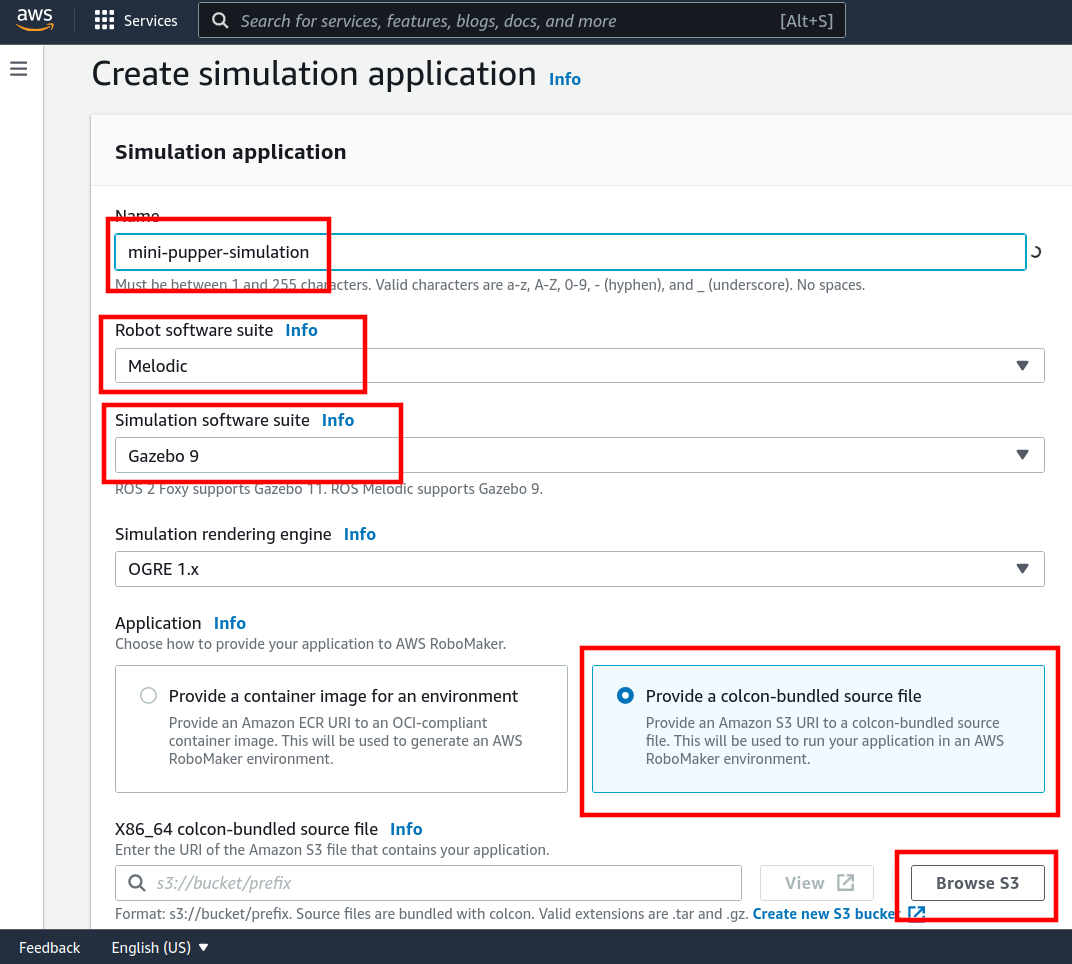Click the Browse S3 button
This screenshot has width=1072, height=964.
[978, 883]
